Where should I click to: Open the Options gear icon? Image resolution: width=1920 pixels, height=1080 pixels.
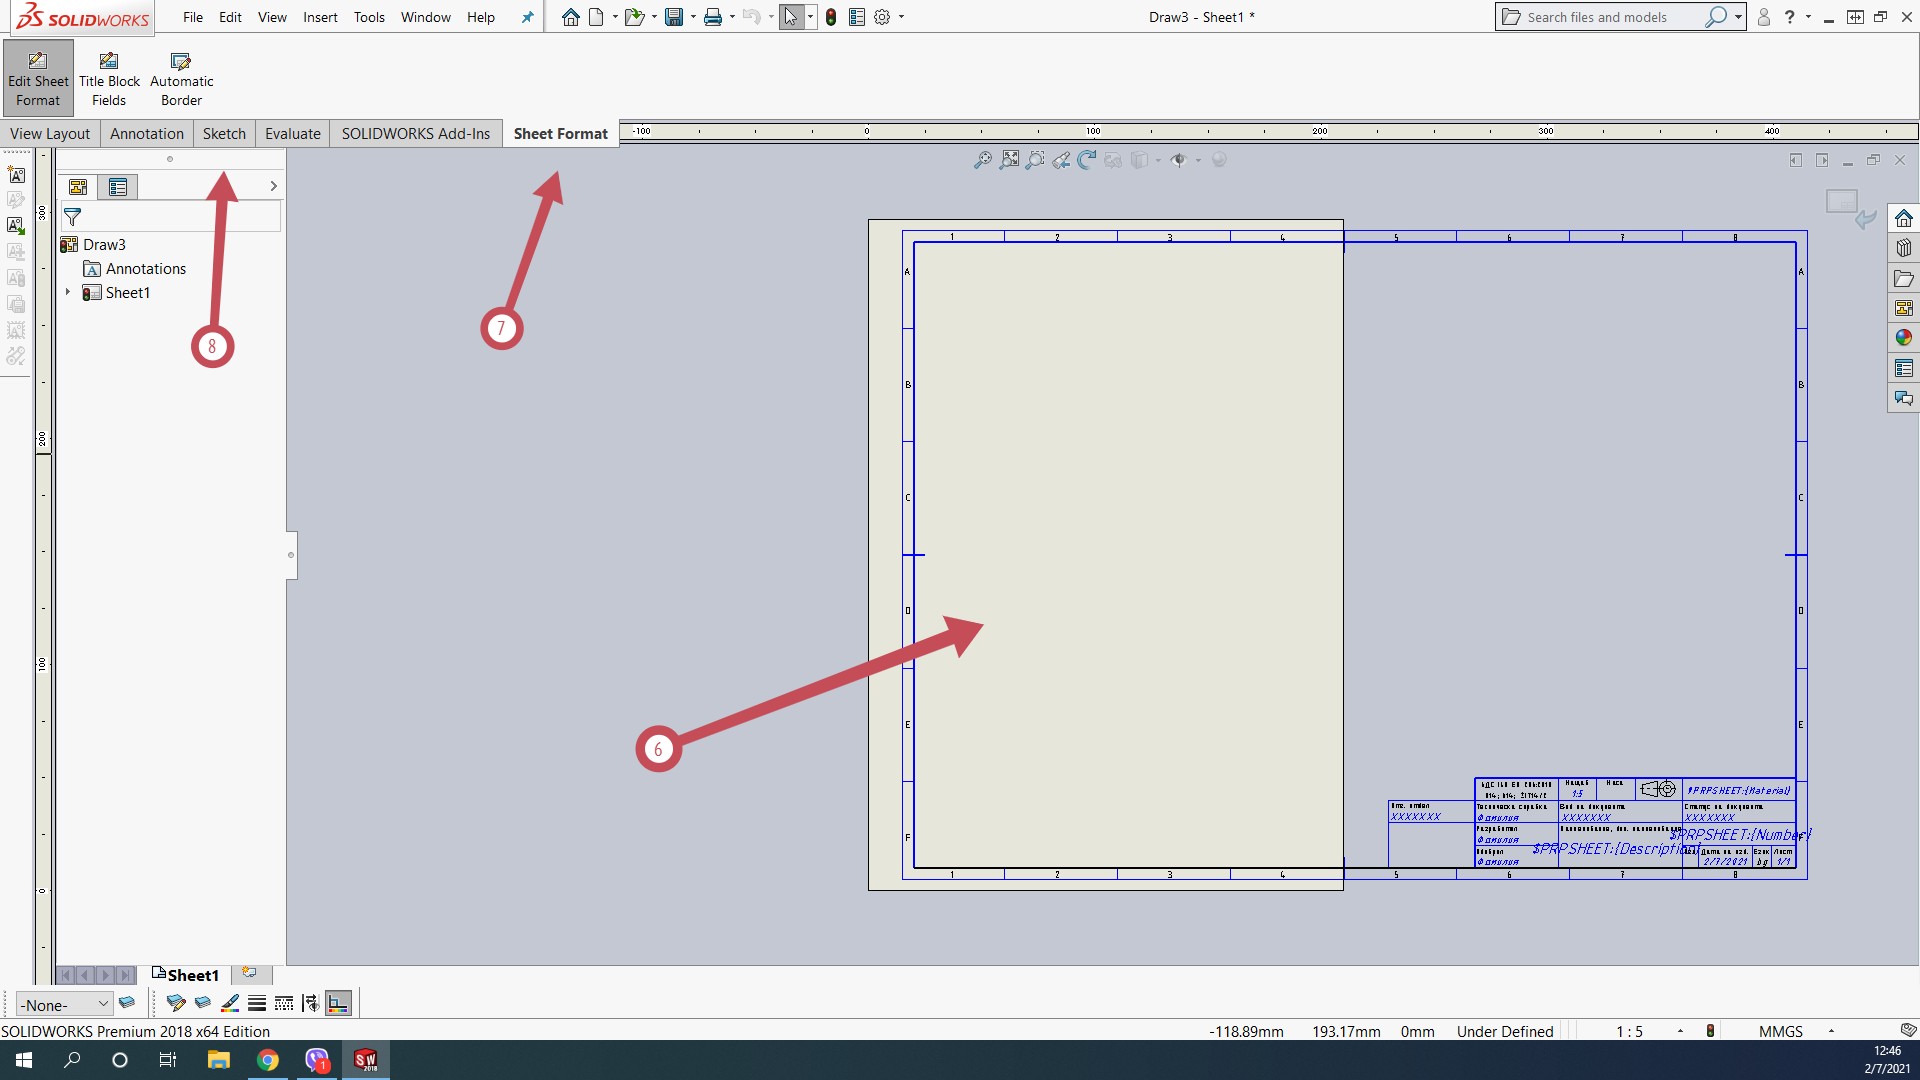[x=882, y=17]
